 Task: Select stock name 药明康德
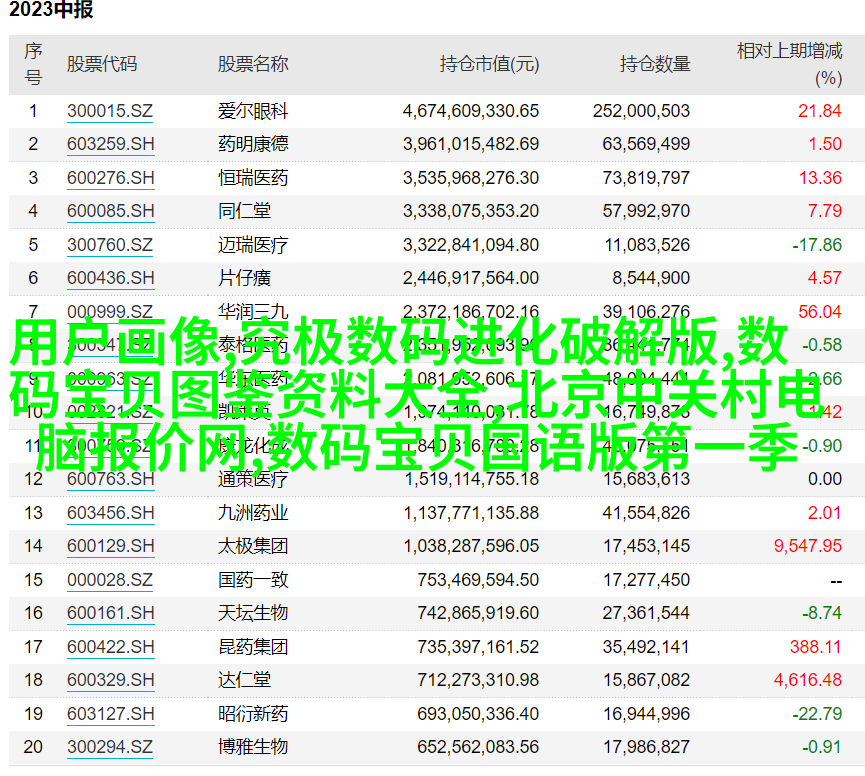click(x=253, y=144)
